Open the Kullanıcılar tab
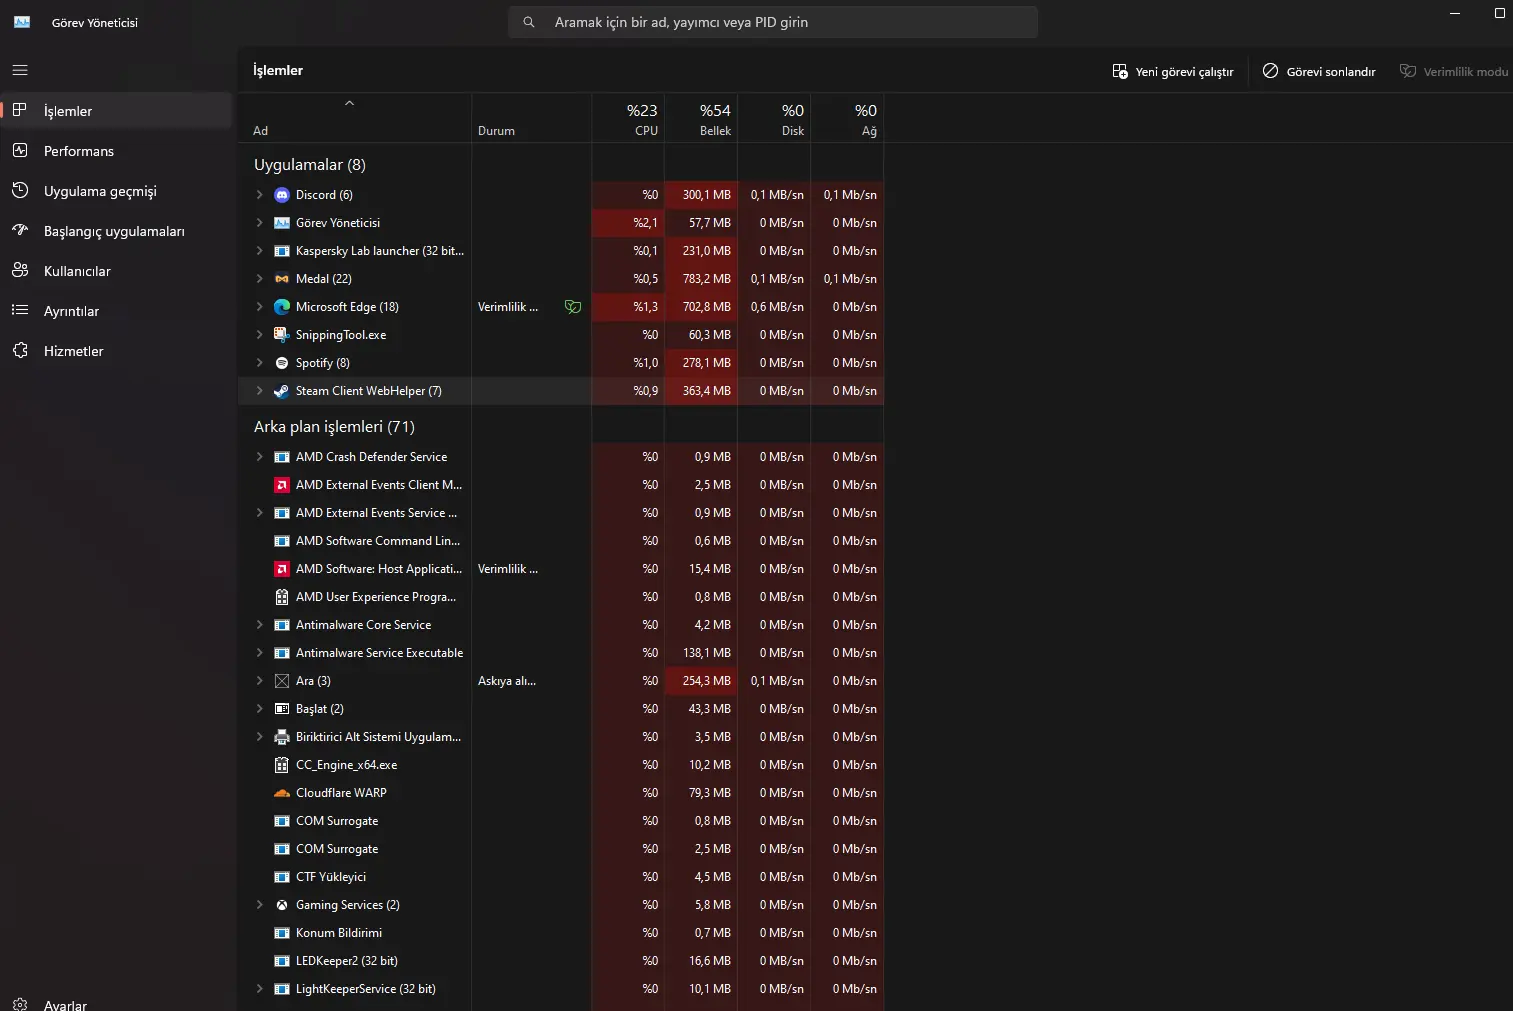This screenshot has height=1011, width=1513. point(116,271)
